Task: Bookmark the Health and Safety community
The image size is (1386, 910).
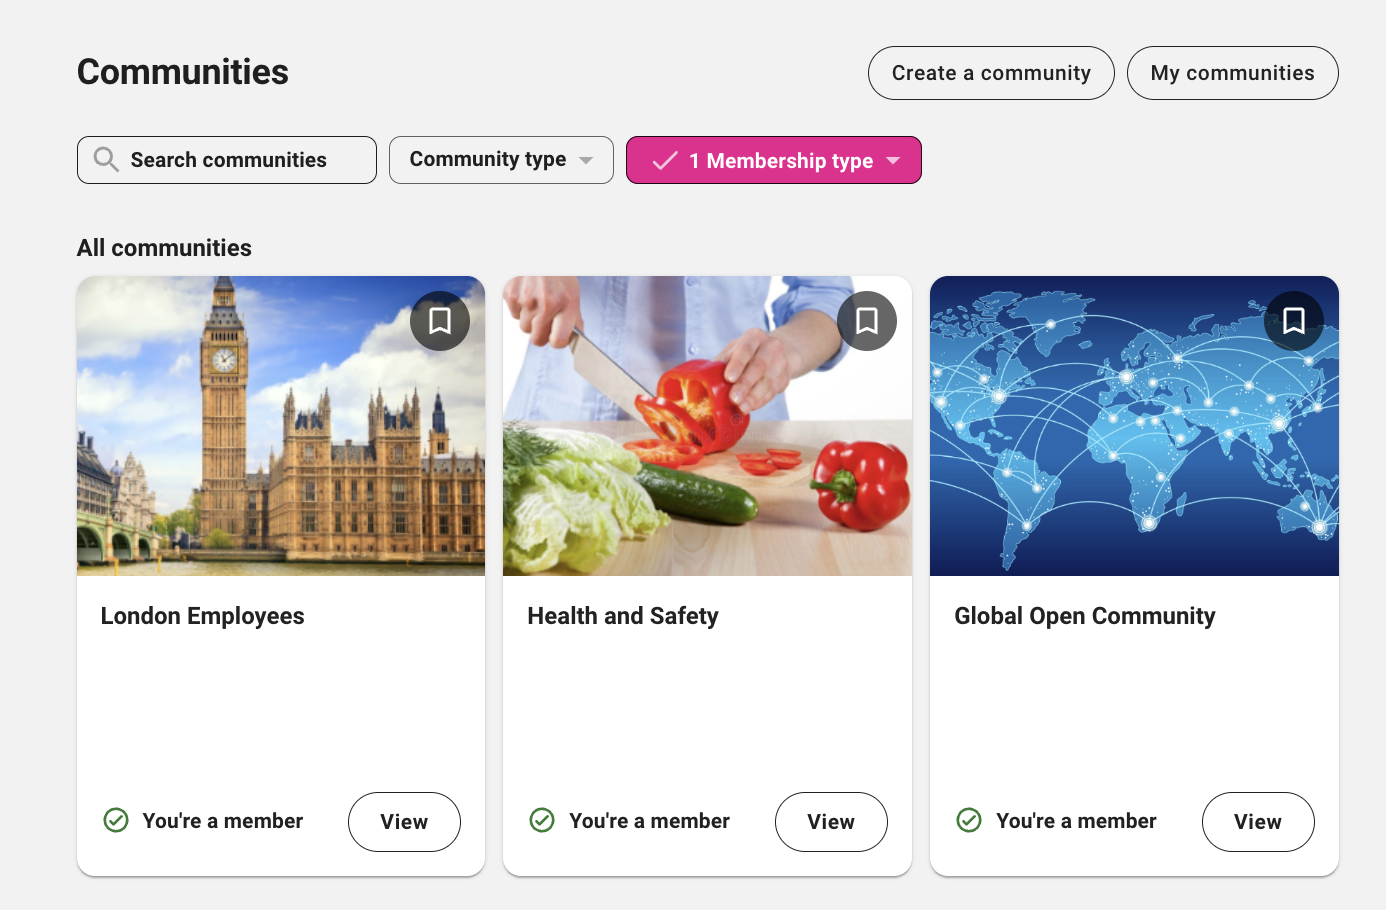Action: point(867,321)
